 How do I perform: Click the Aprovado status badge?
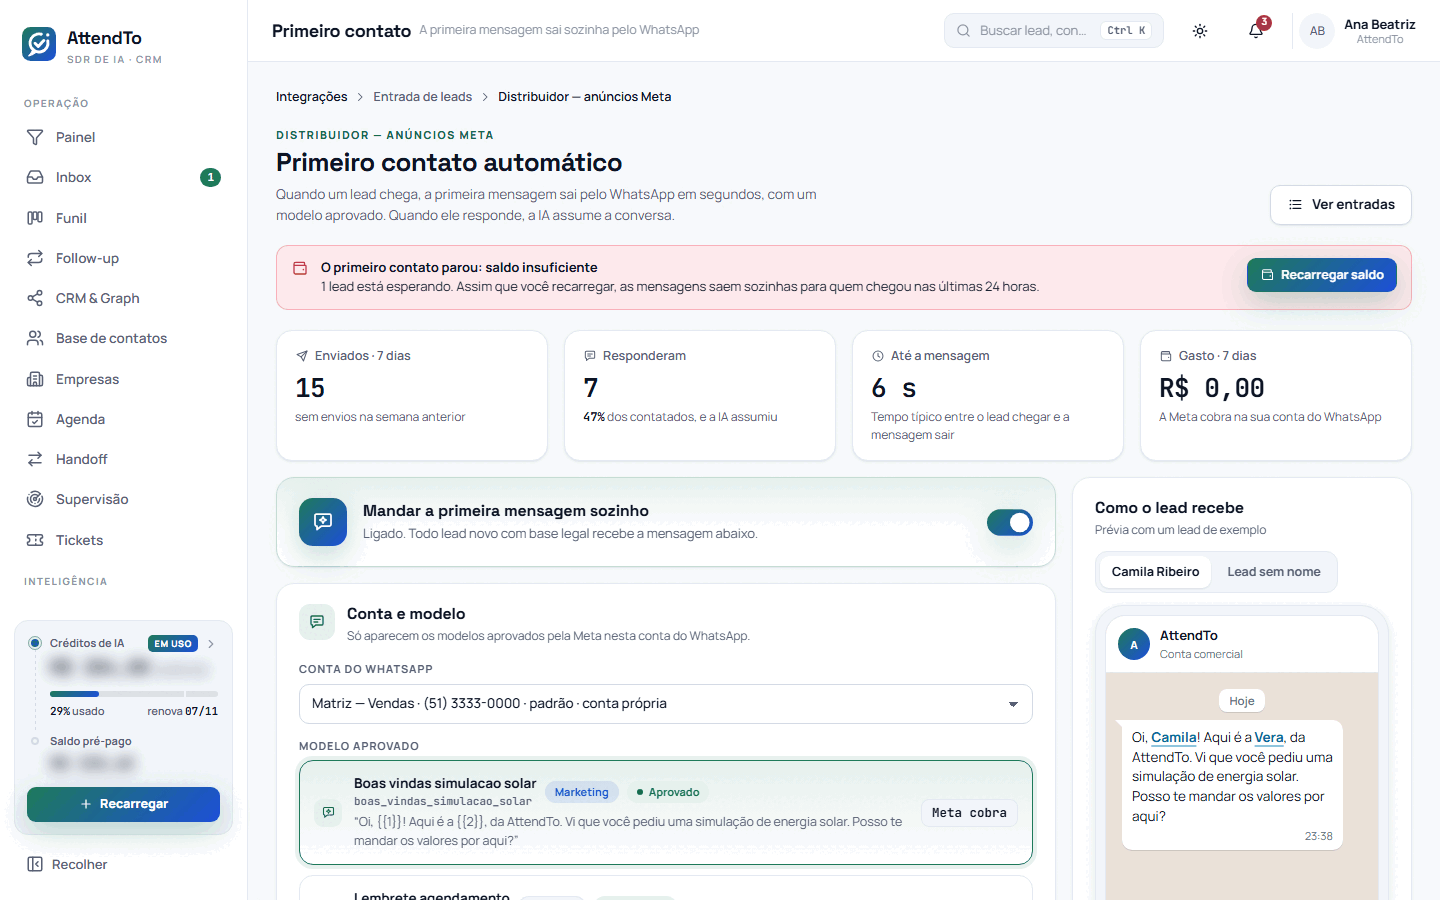(668, 792)
